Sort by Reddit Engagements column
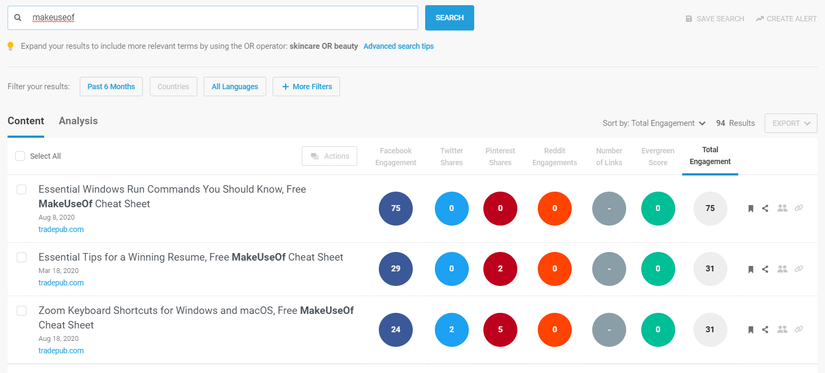Screen dimensions: 825x373 click(x=555, y=157)
